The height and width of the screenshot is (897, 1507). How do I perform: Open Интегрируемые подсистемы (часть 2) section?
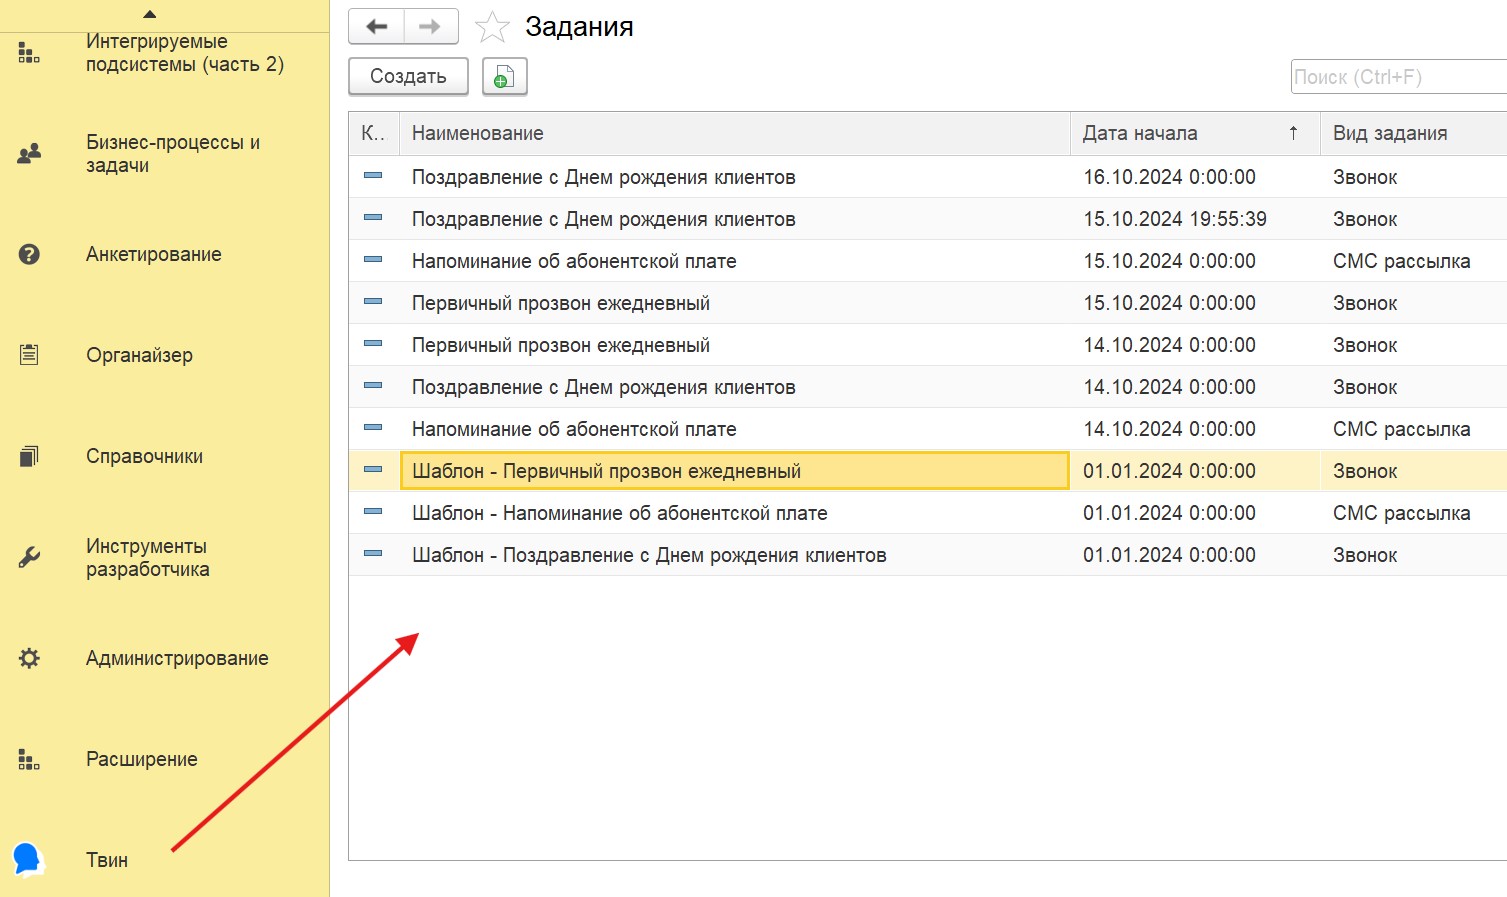click(185, 53)
